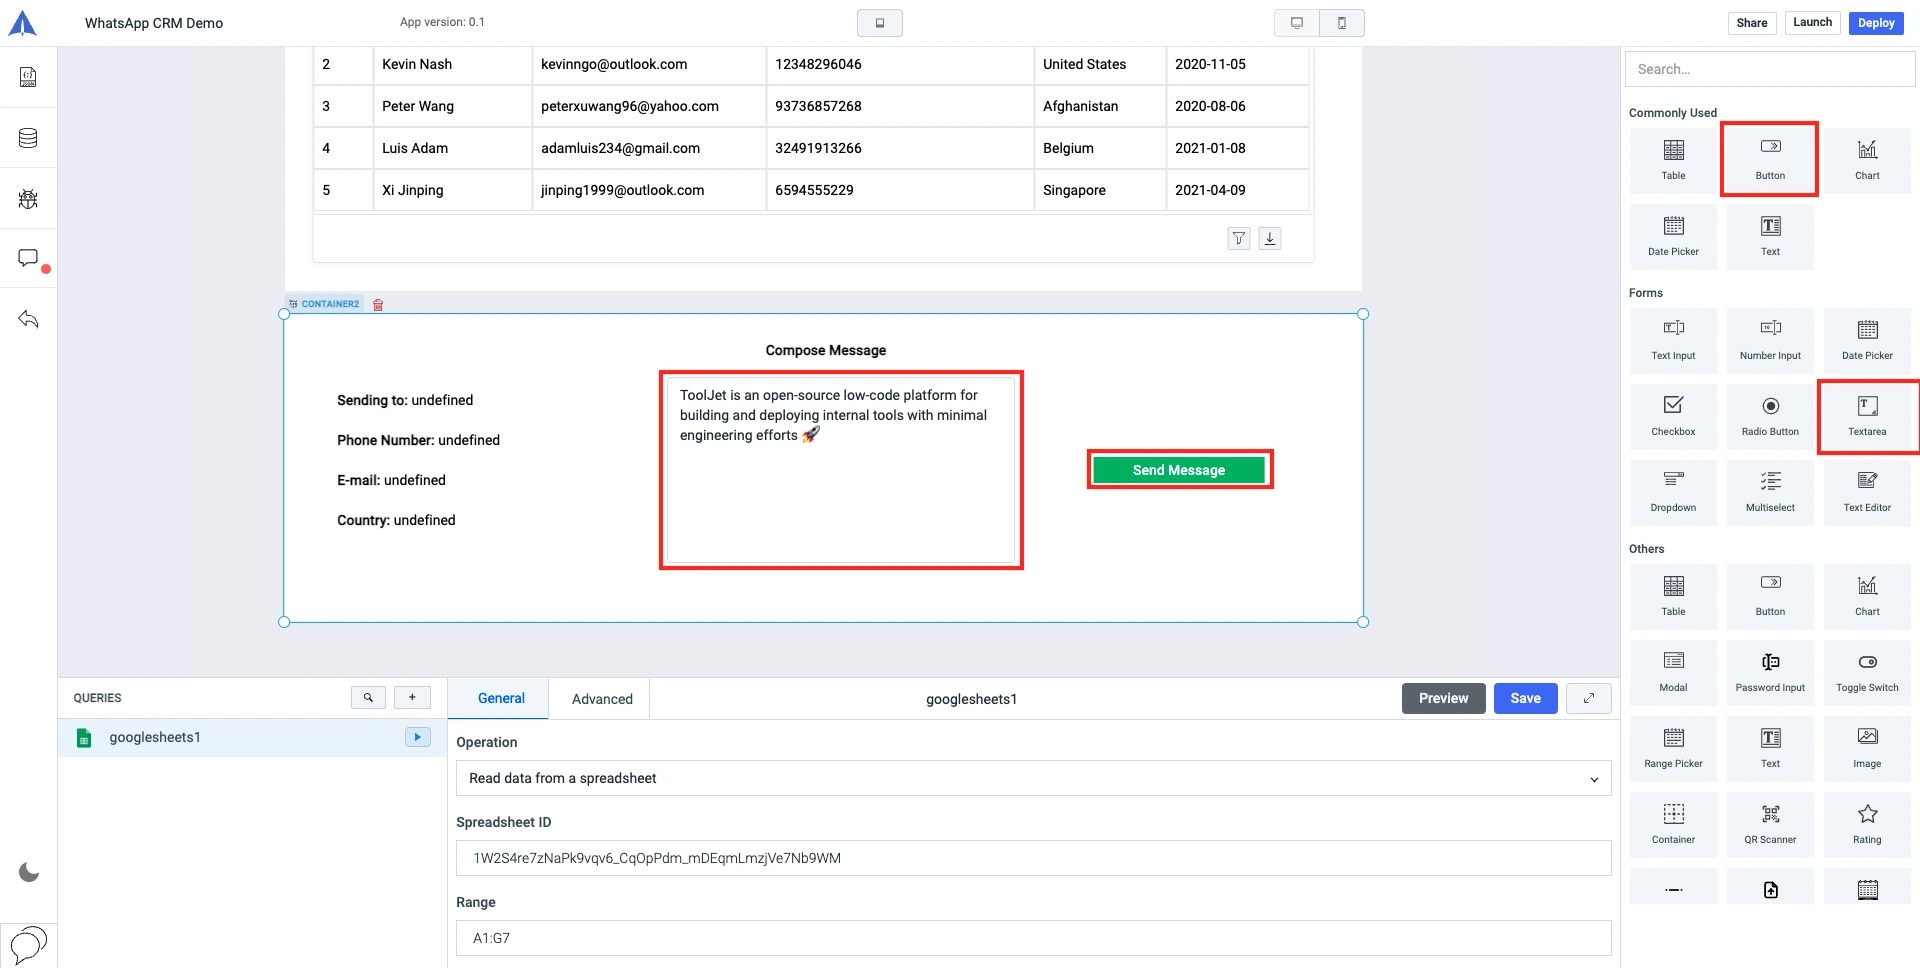Open the data sources panel

[x=27, y=138]
